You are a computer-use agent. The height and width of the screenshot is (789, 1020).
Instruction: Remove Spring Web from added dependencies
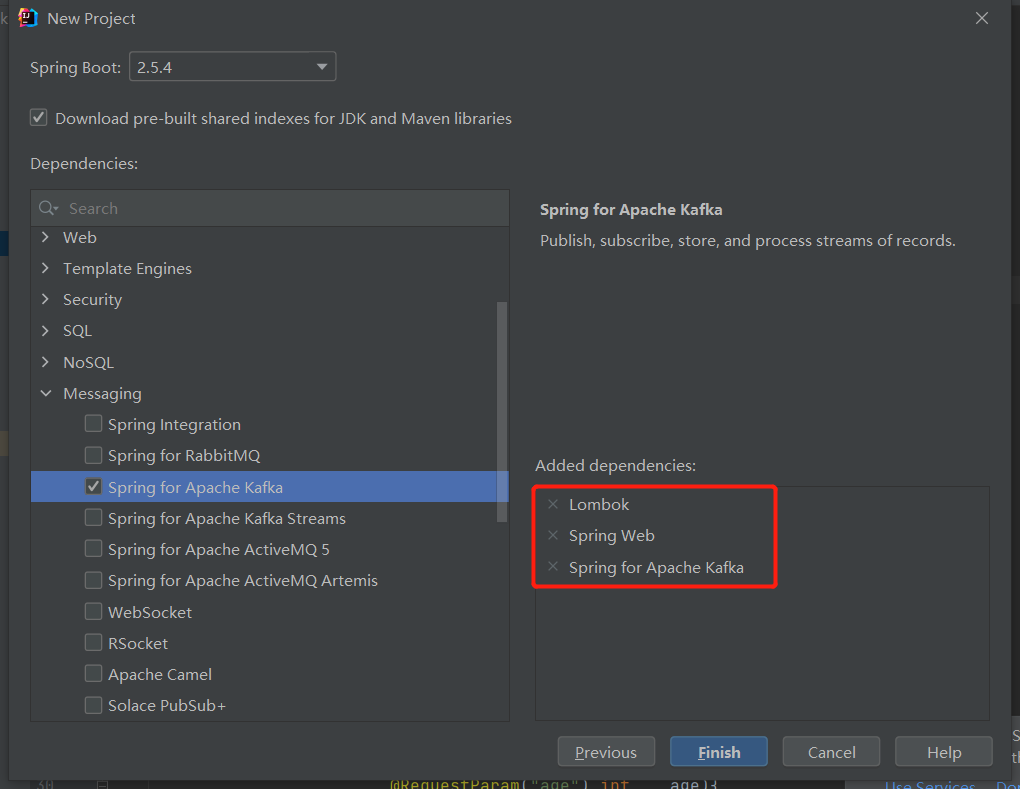[553, 535]
